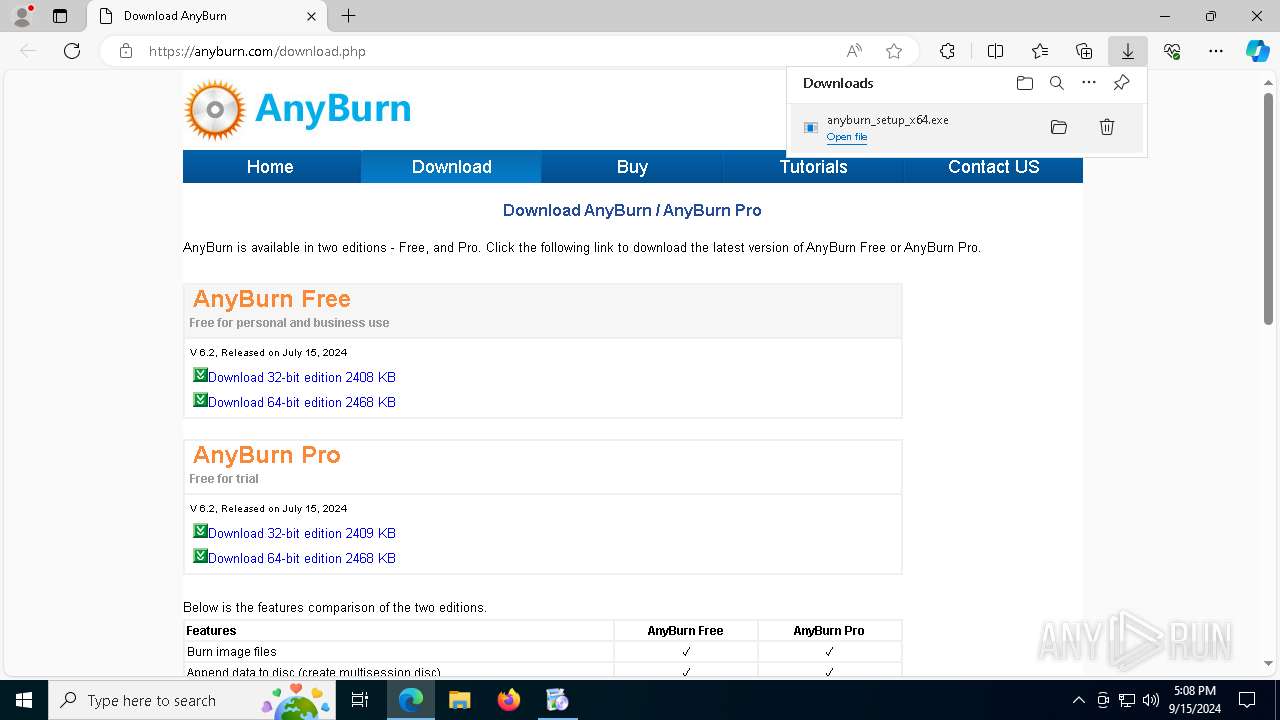This screenshot has height=720, width=1280.
Task: Open the tab actions menu icon
Action: [x=60, y=16]
